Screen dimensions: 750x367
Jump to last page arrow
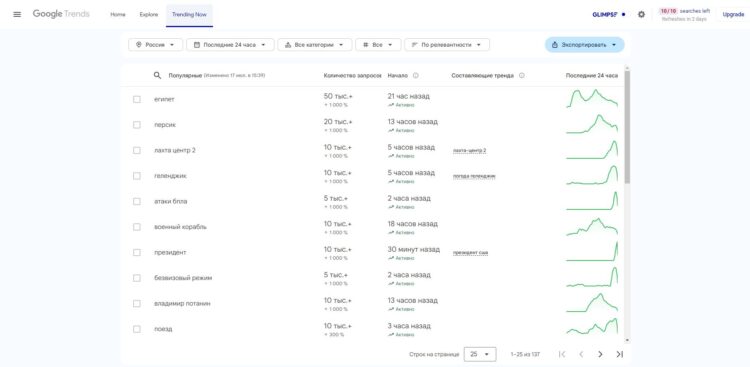[x=619, y=354]
